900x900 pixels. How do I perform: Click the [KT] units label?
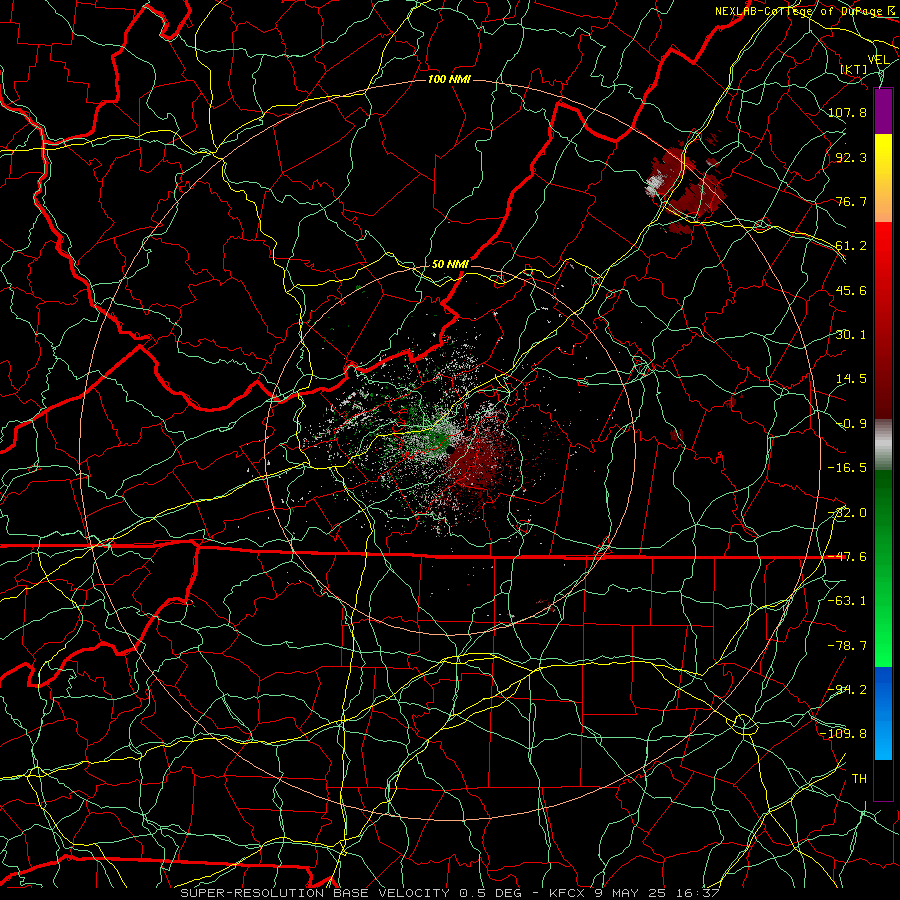pyautogui.click(x=854, y=69)
